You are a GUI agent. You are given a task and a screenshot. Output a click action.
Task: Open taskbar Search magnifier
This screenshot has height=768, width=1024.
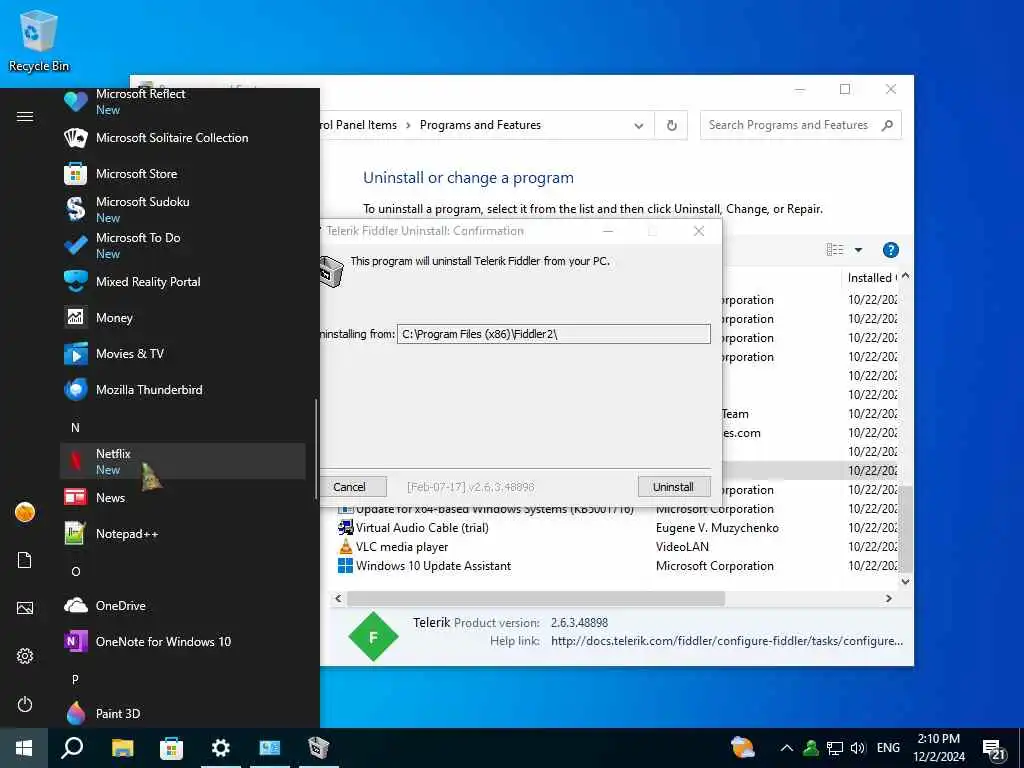pos(72,748)
